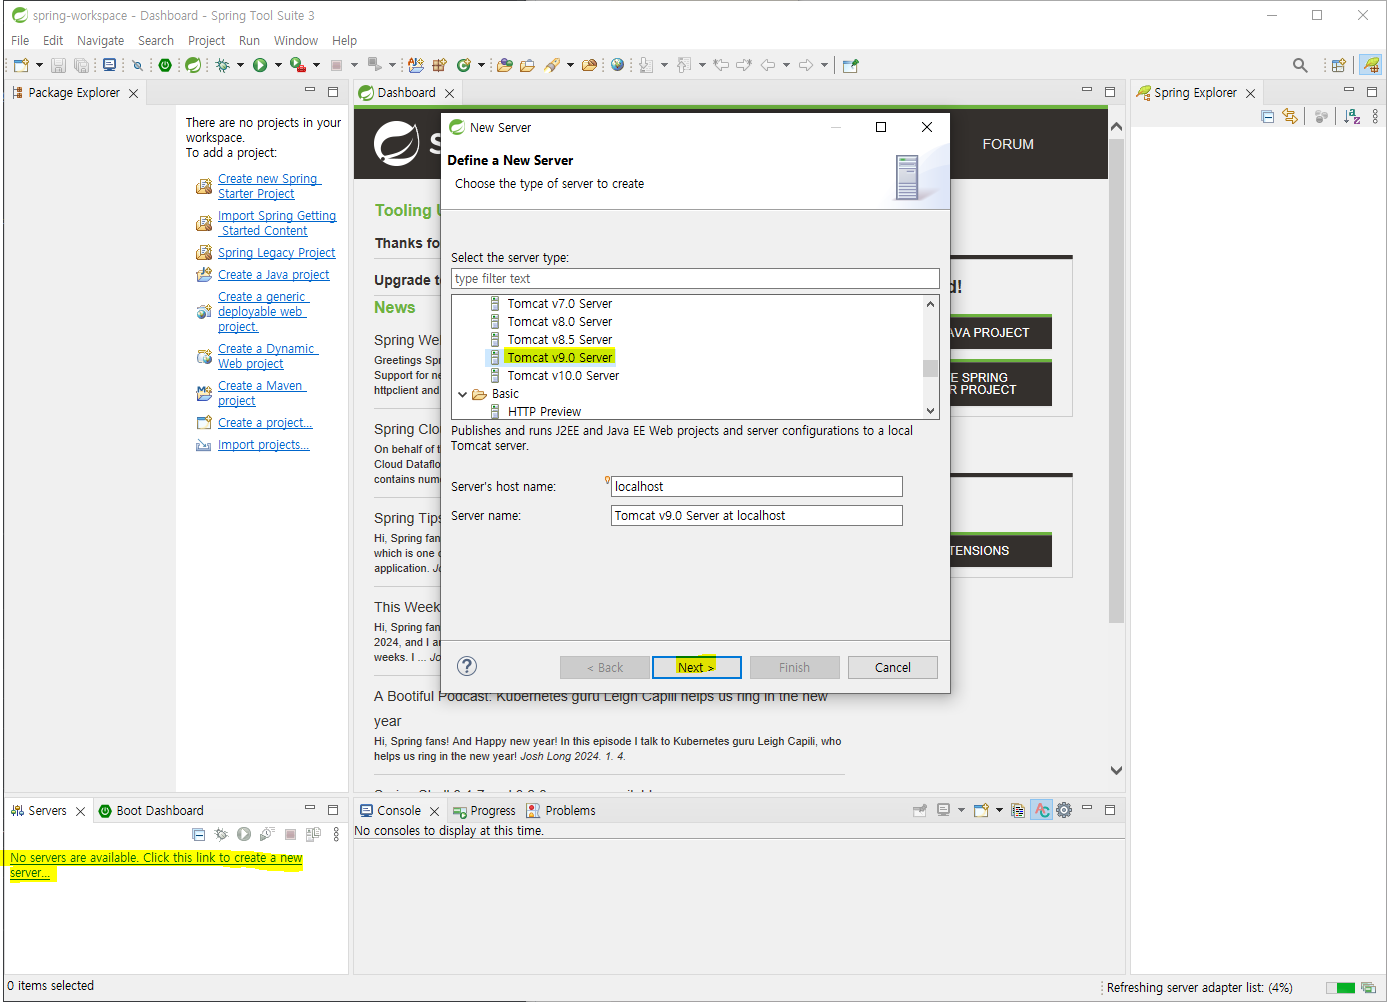Click the server type filter text field
The height and width of the screenshot is (1002, 1387).
tap(695, 278)
